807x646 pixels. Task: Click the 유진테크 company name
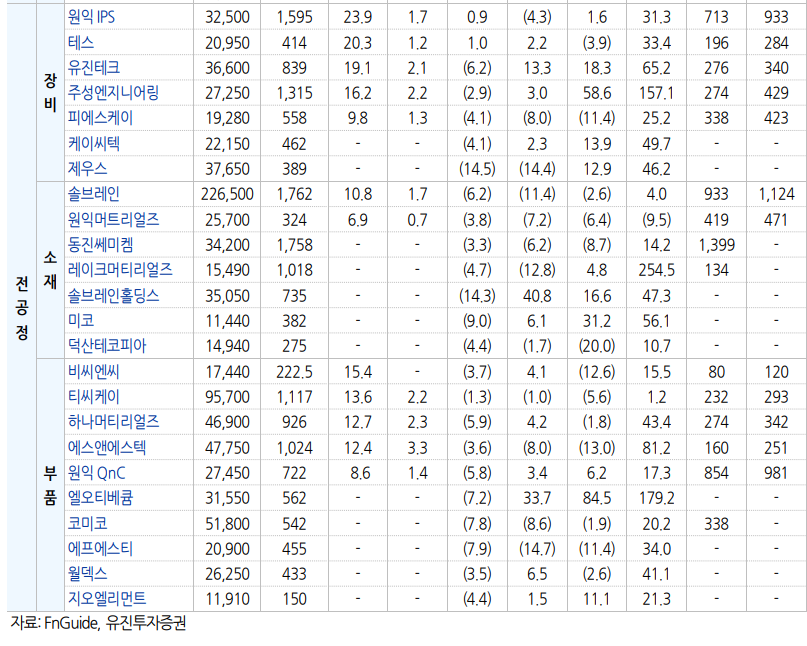pyautogui.click(x=94, y=67)
